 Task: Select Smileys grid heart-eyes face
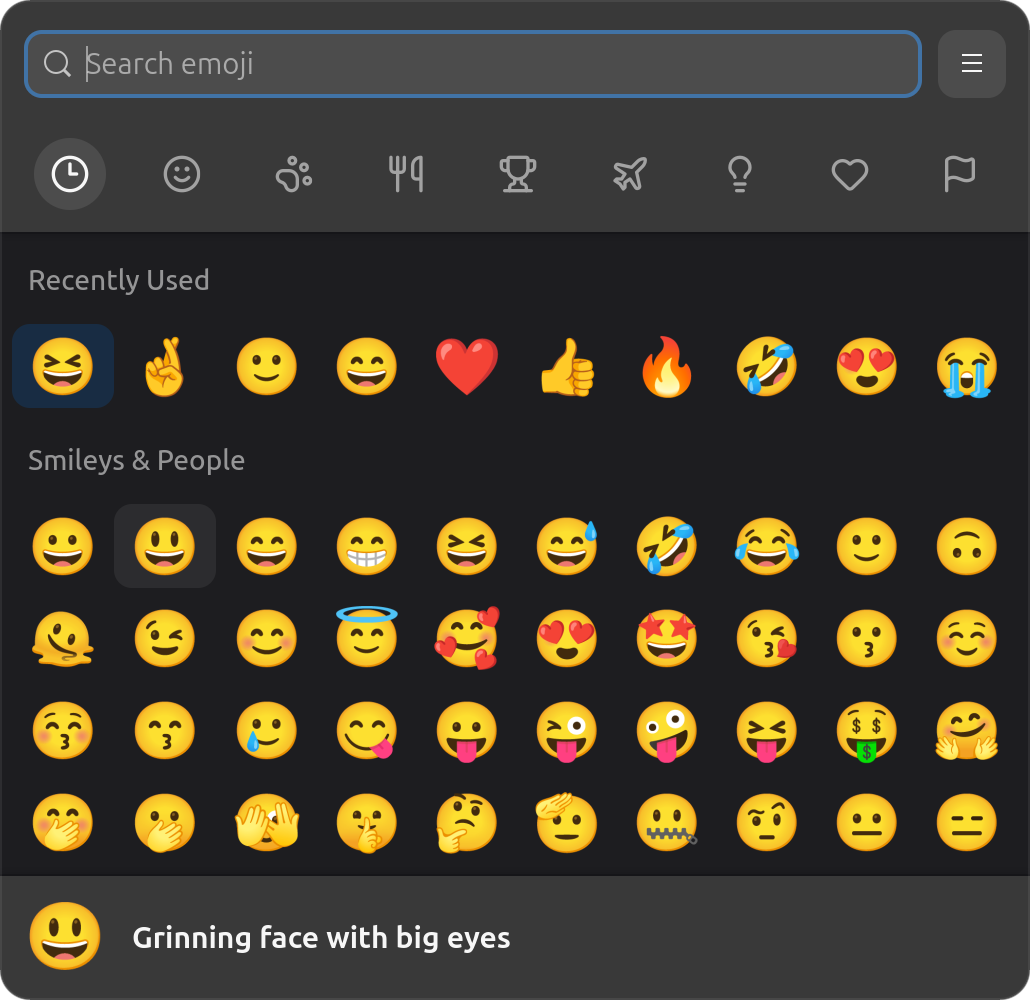(567, 638)
